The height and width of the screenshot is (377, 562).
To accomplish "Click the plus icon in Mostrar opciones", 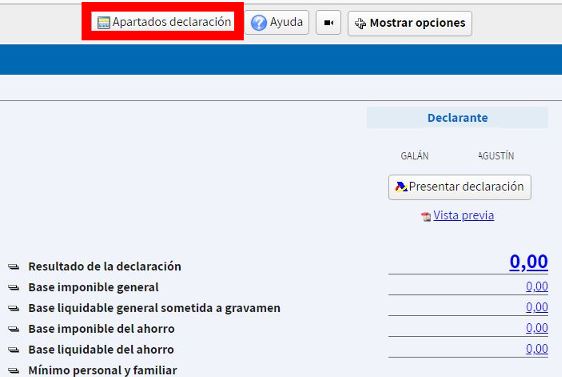I will tap(360, 23).
